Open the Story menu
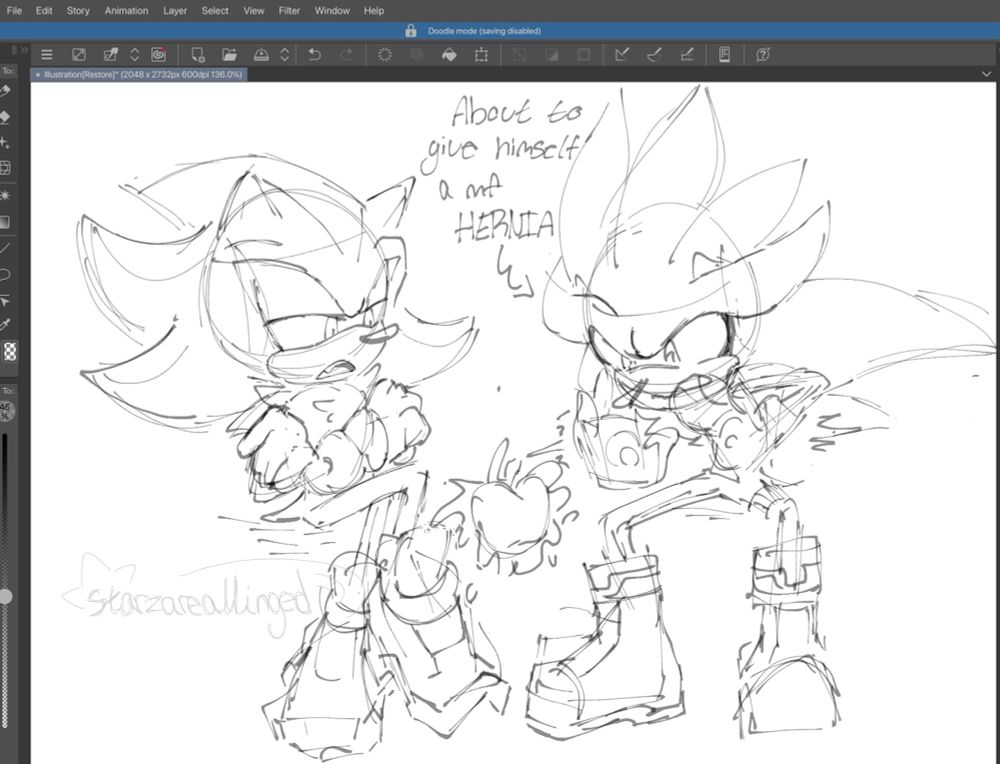 (78, 11)
